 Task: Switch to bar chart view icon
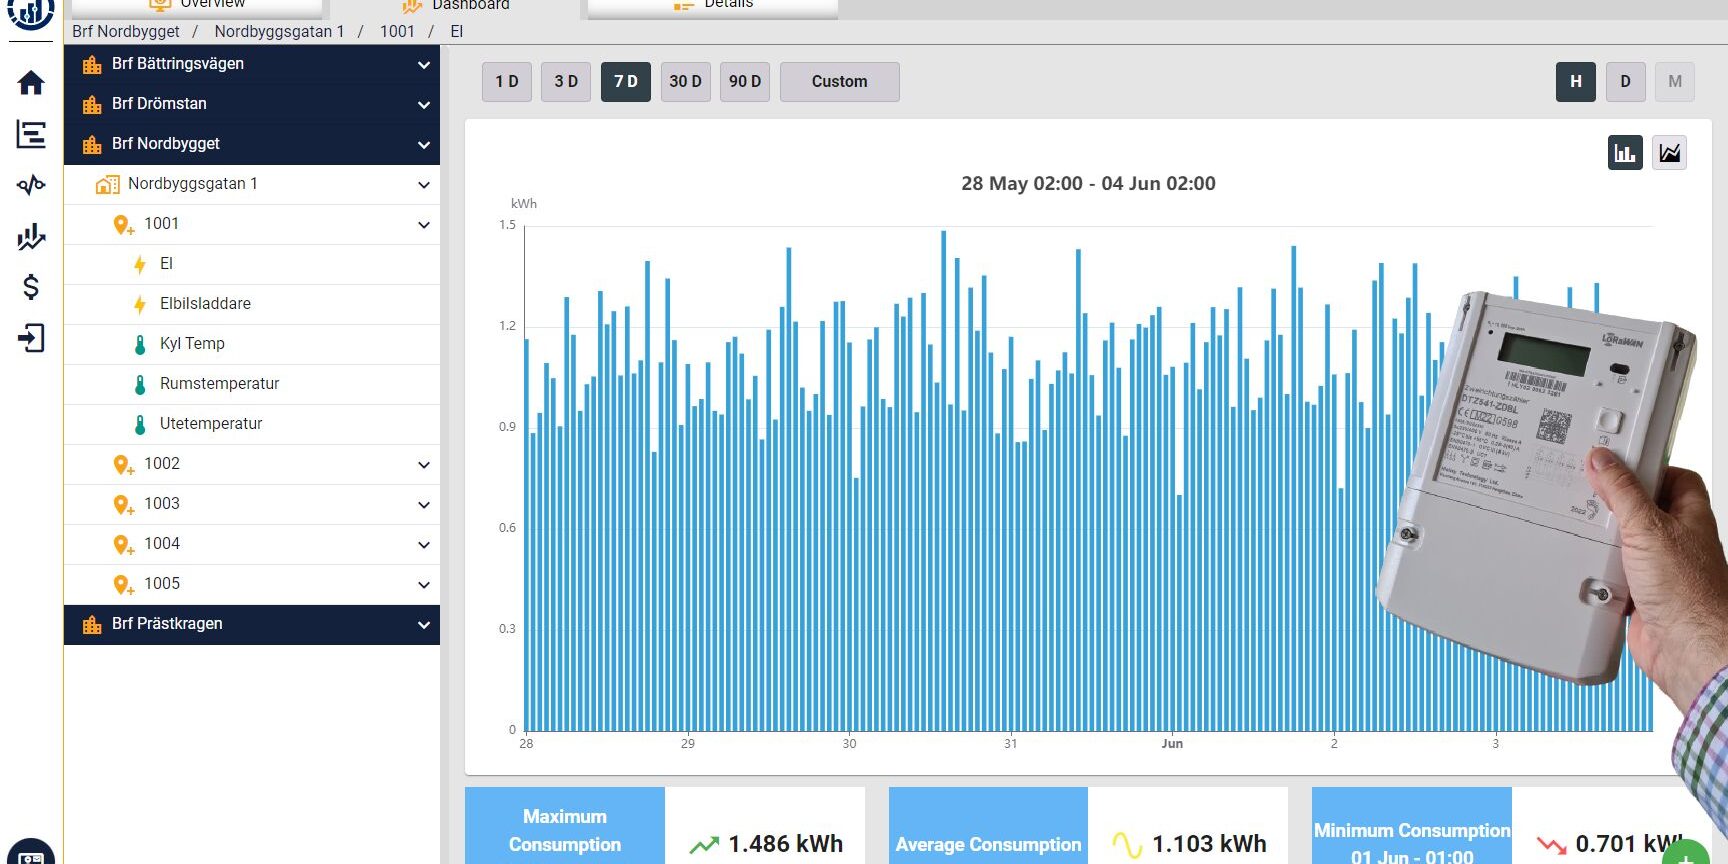(1625, 153)
